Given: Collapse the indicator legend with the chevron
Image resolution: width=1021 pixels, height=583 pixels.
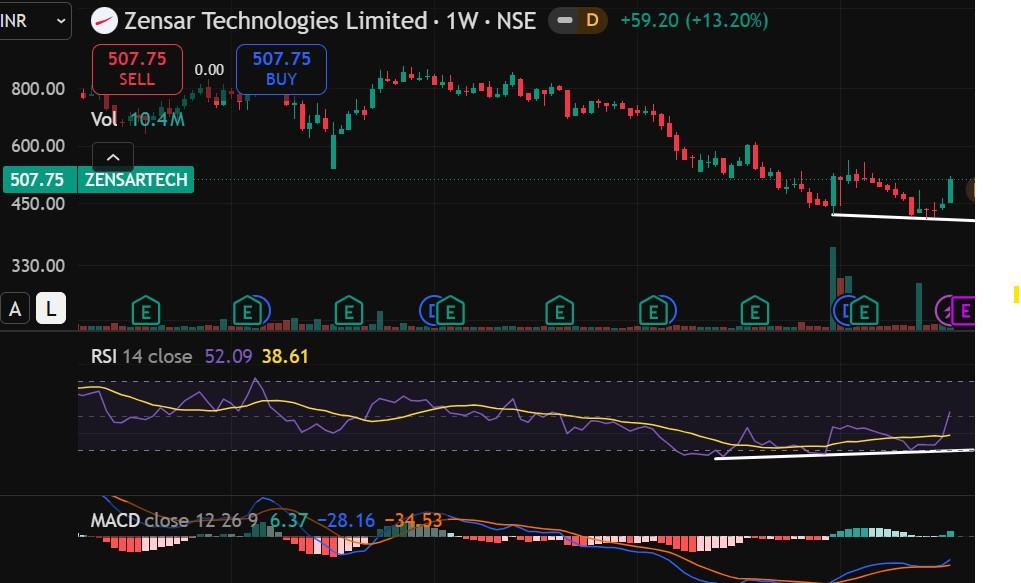Looking at the screenshot, I should [x=113, y=157].
